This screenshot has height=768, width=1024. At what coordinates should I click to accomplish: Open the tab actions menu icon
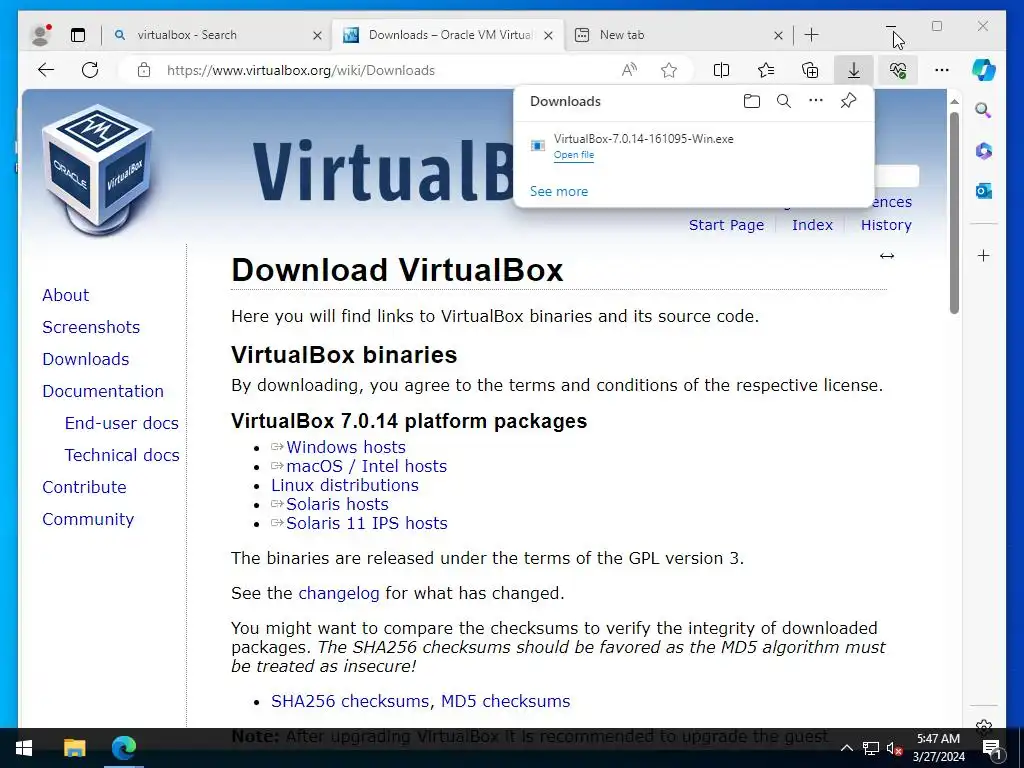[78, 35]
